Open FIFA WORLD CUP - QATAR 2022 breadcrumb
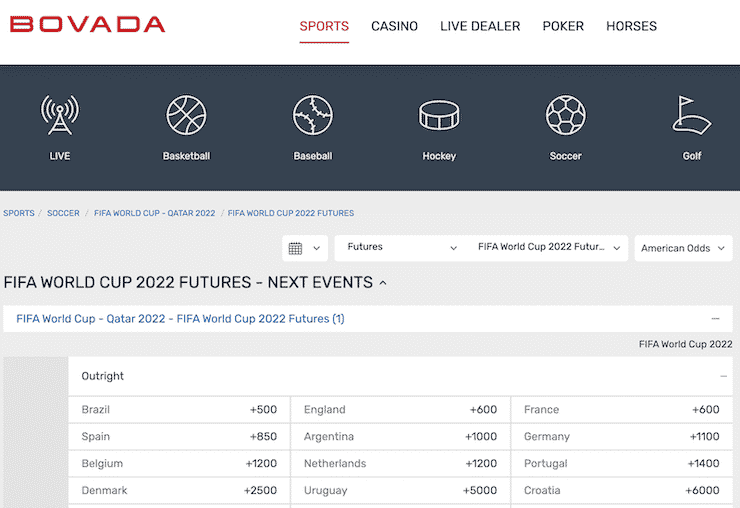The width and height of the screenshot is (740, 508). click(x=154, y=213)
